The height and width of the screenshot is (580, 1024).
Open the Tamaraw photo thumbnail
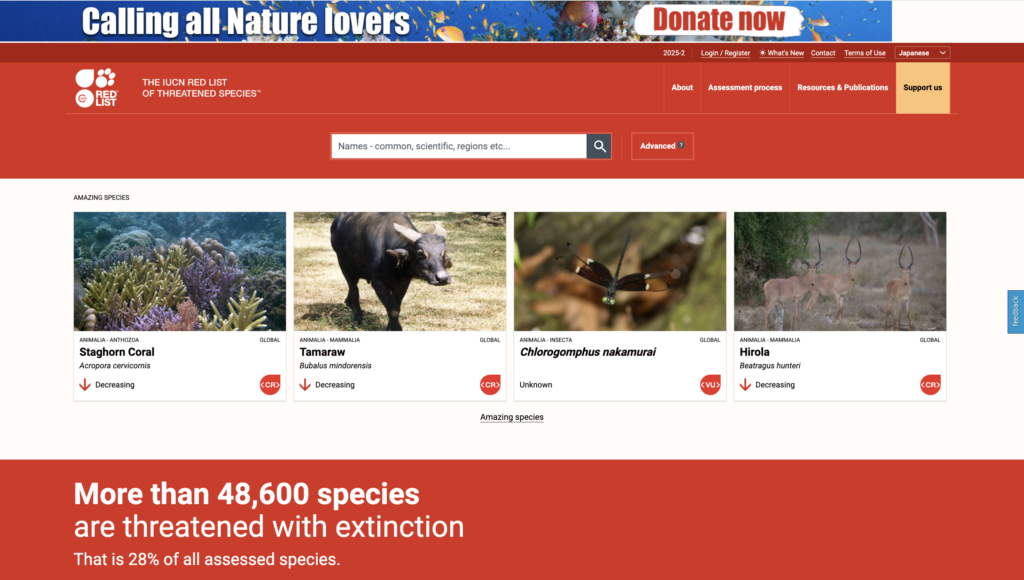(400, 271)
